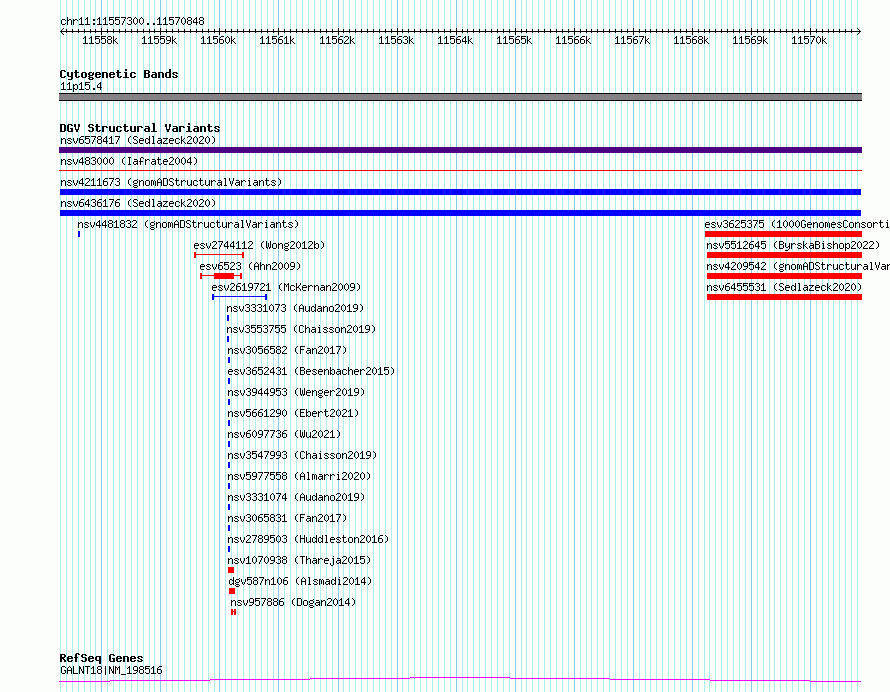Click the esv6523 (Ahn2009) label

tap(250, 266)
